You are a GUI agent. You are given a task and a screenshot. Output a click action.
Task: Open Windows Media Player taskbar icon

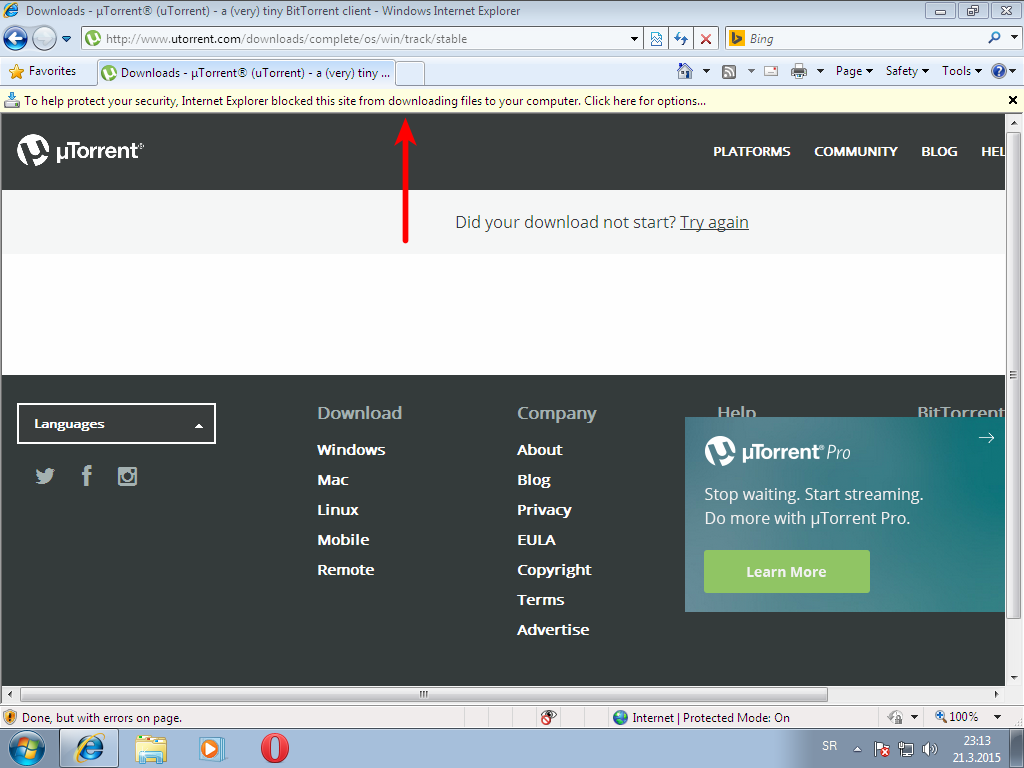[x=212, y=748]
